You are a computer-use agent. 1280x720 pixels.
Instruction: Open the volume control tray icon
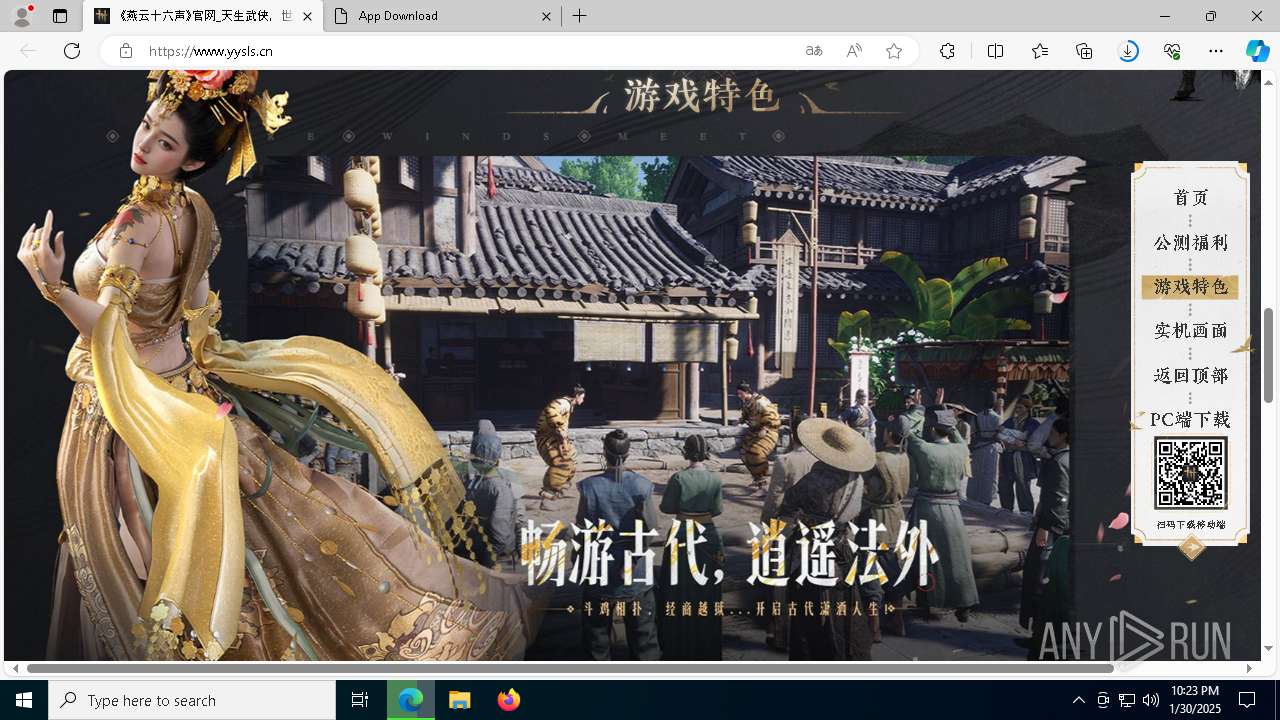(x=1151, y=700)
